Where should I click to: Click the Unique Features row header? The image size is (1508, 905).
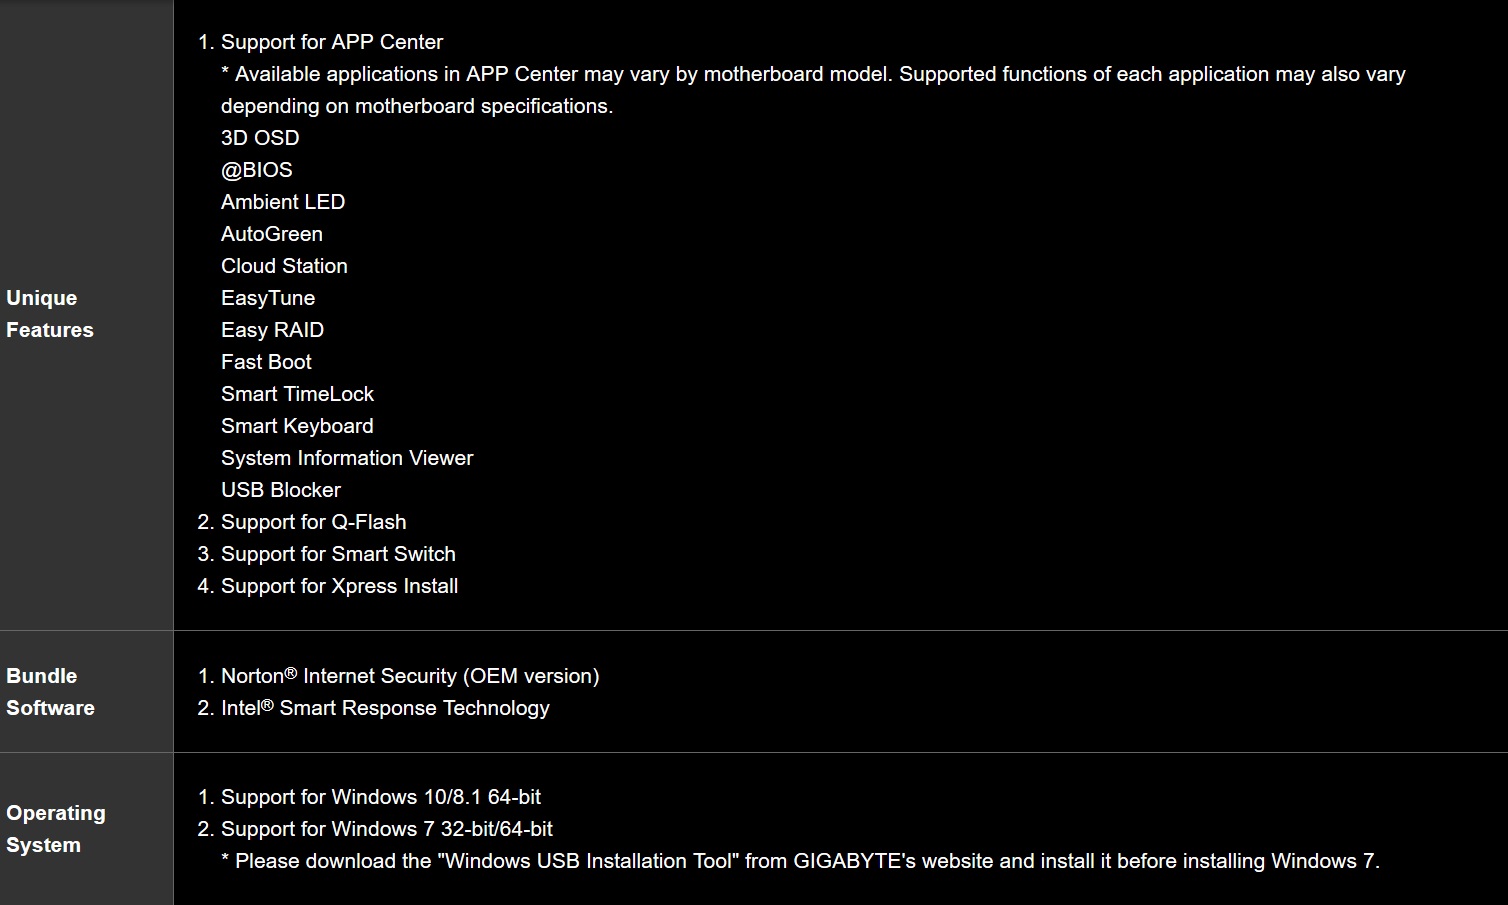tap(50, 314)
